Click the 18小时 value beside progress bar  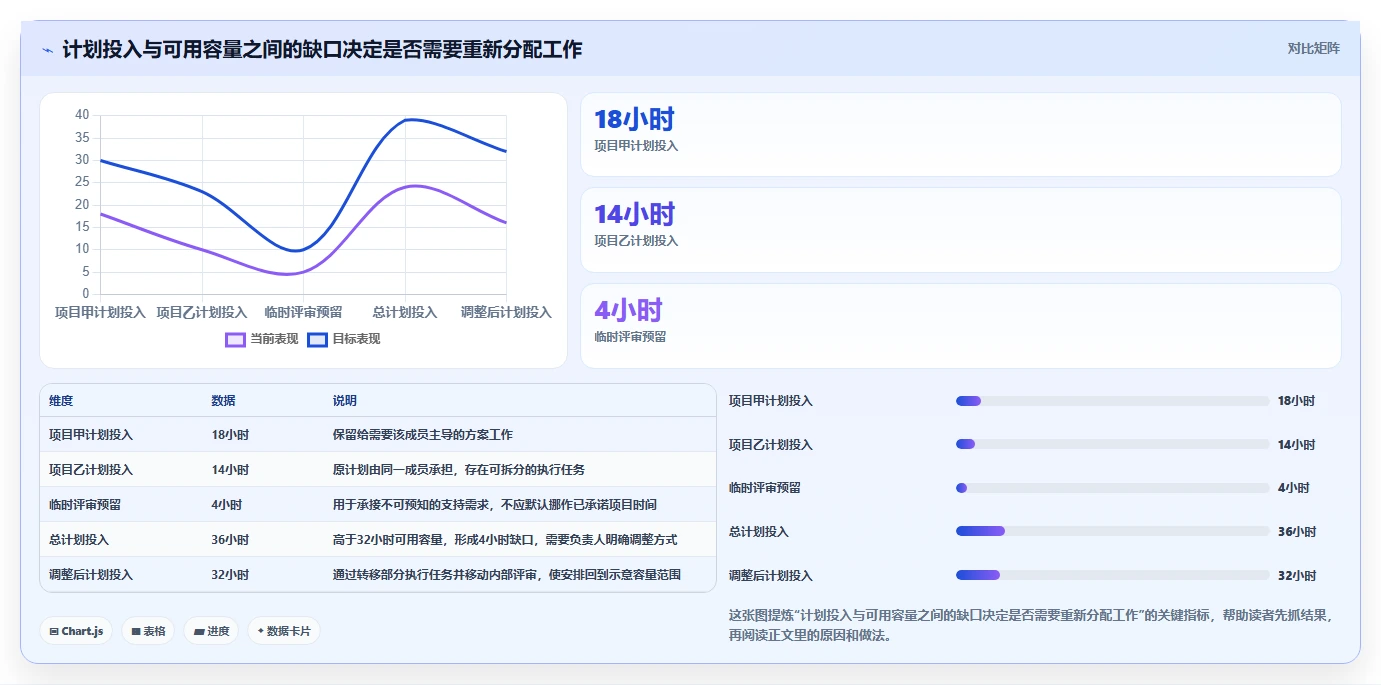1296,401
